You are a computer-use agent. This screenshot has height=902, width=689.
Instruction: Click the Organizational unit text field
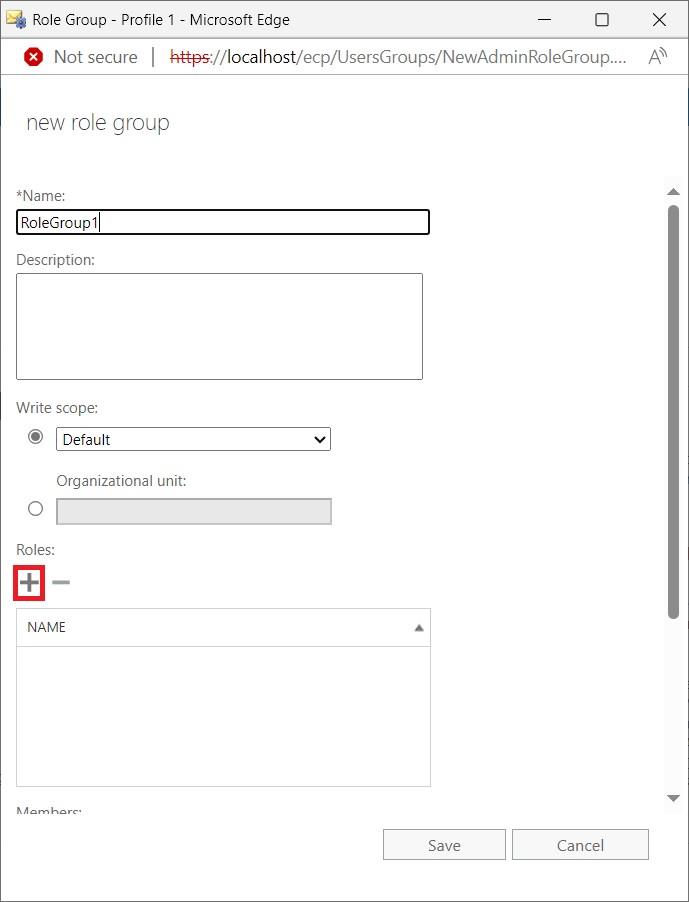pos(193,511)
